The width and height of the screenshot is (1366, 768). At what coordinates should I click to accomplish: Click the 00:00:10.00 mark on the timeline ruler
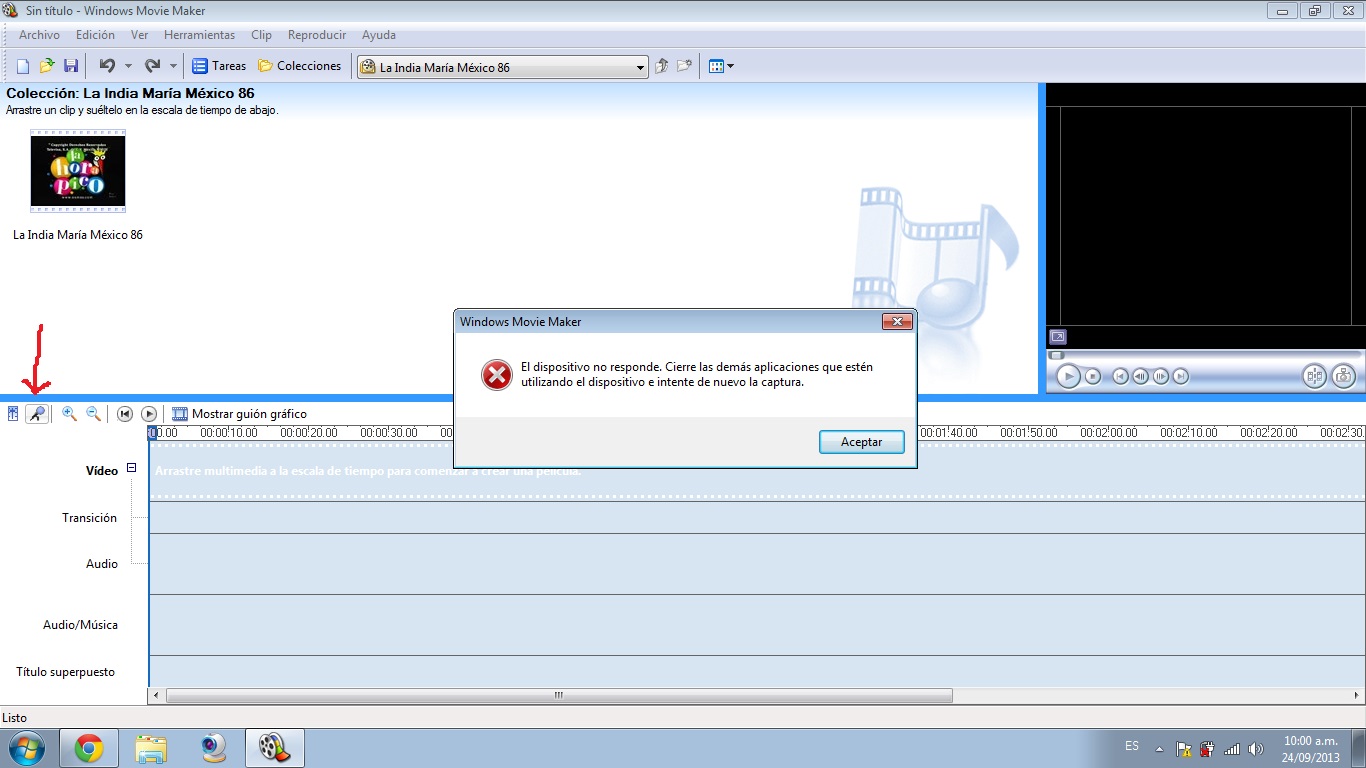click(229, 433)
